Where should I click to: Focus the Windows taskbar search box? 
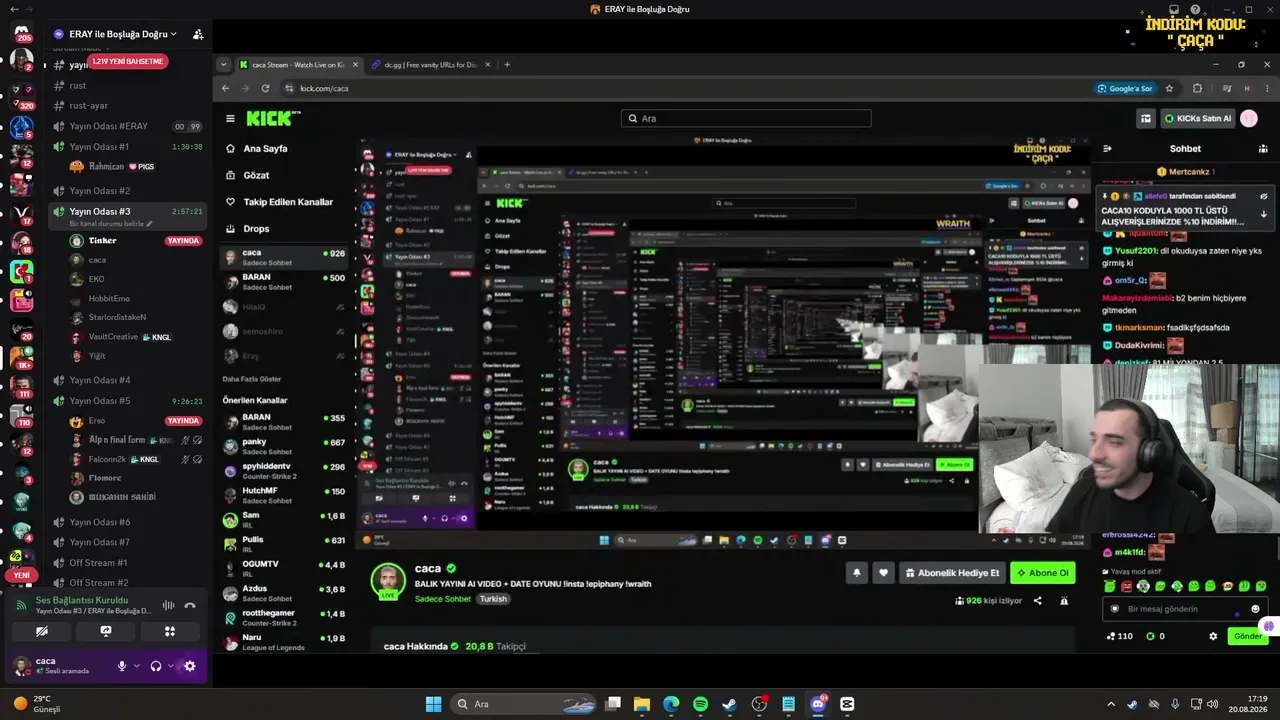523,704
